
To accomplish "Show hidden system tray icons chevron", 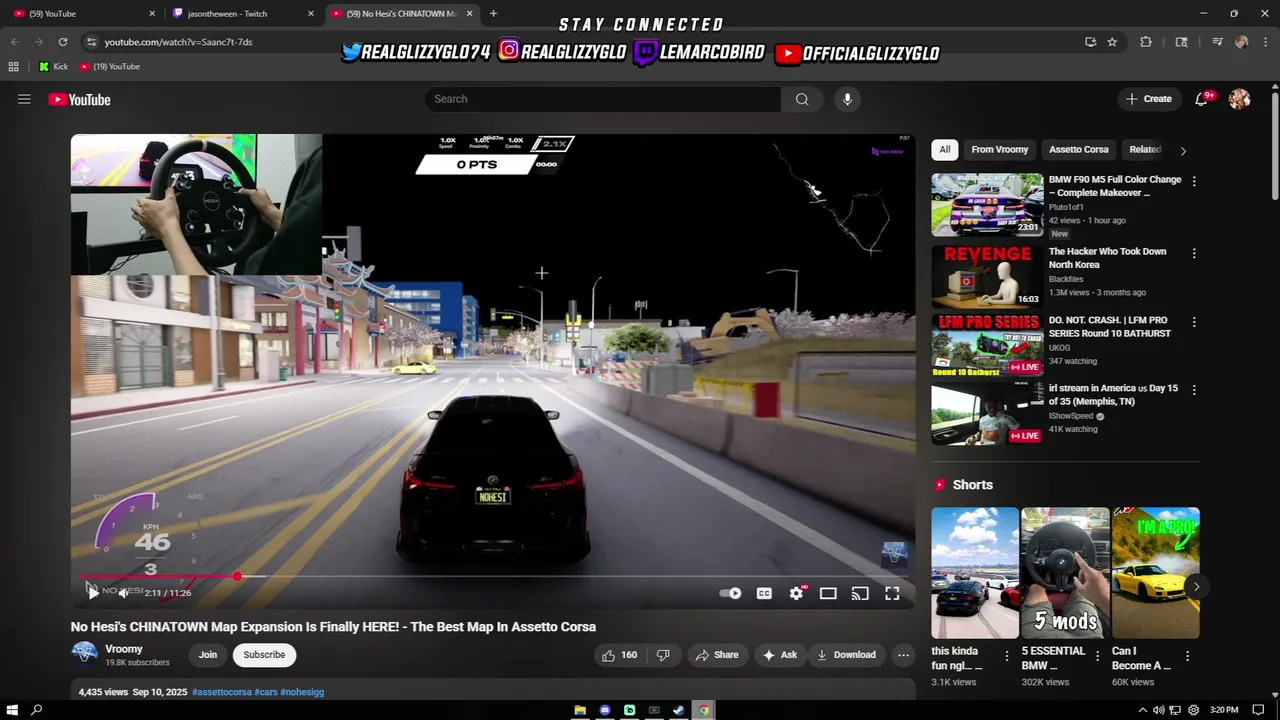I will 1143,710.
